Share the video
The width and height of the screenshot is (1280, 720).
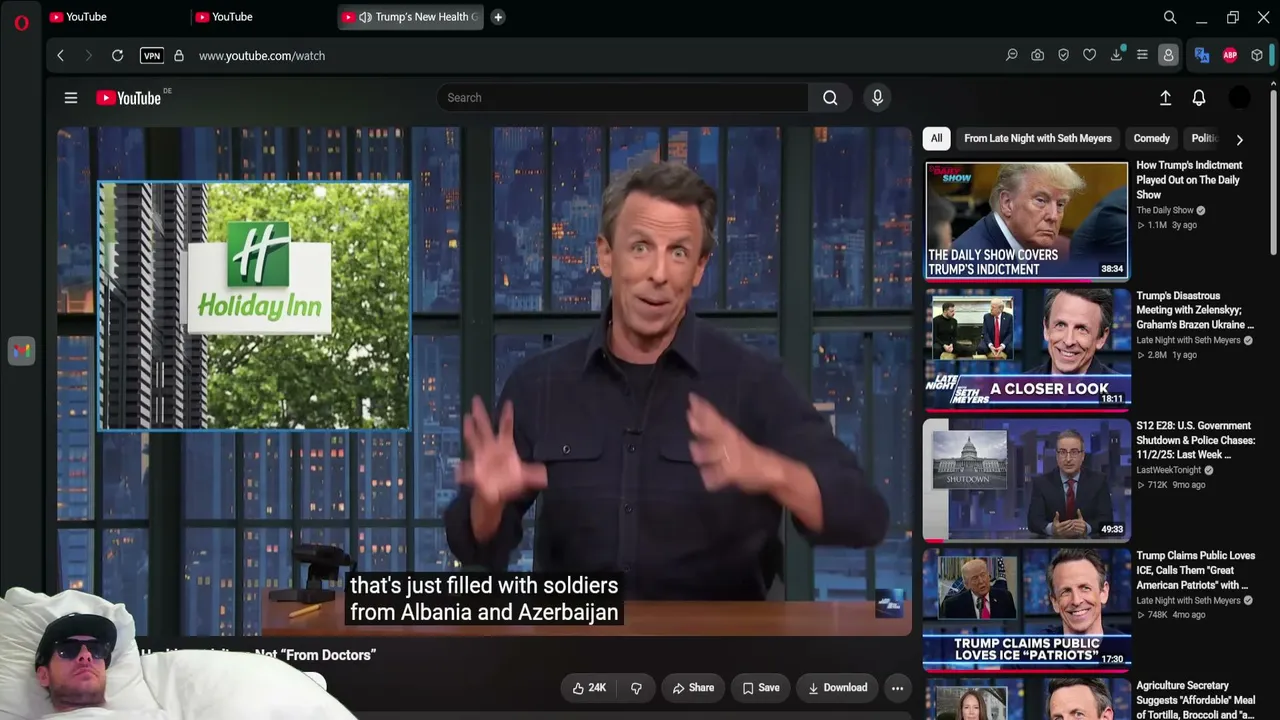(x=693, y=688)
